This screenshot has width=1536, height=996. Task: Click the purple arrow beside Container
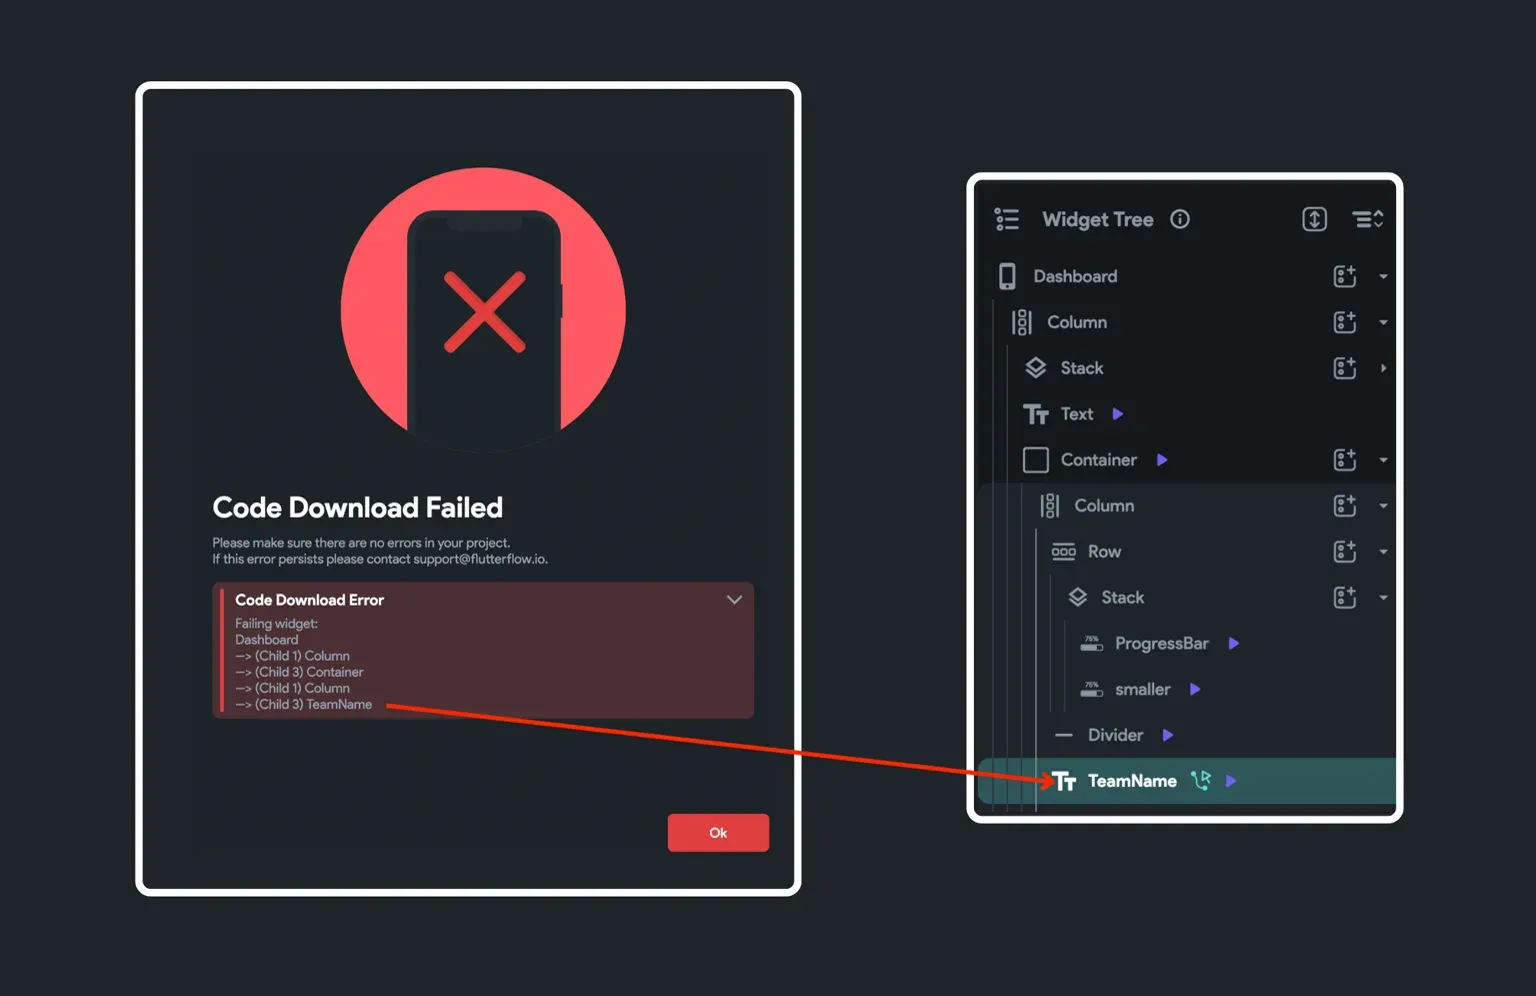coord(1162,460)
